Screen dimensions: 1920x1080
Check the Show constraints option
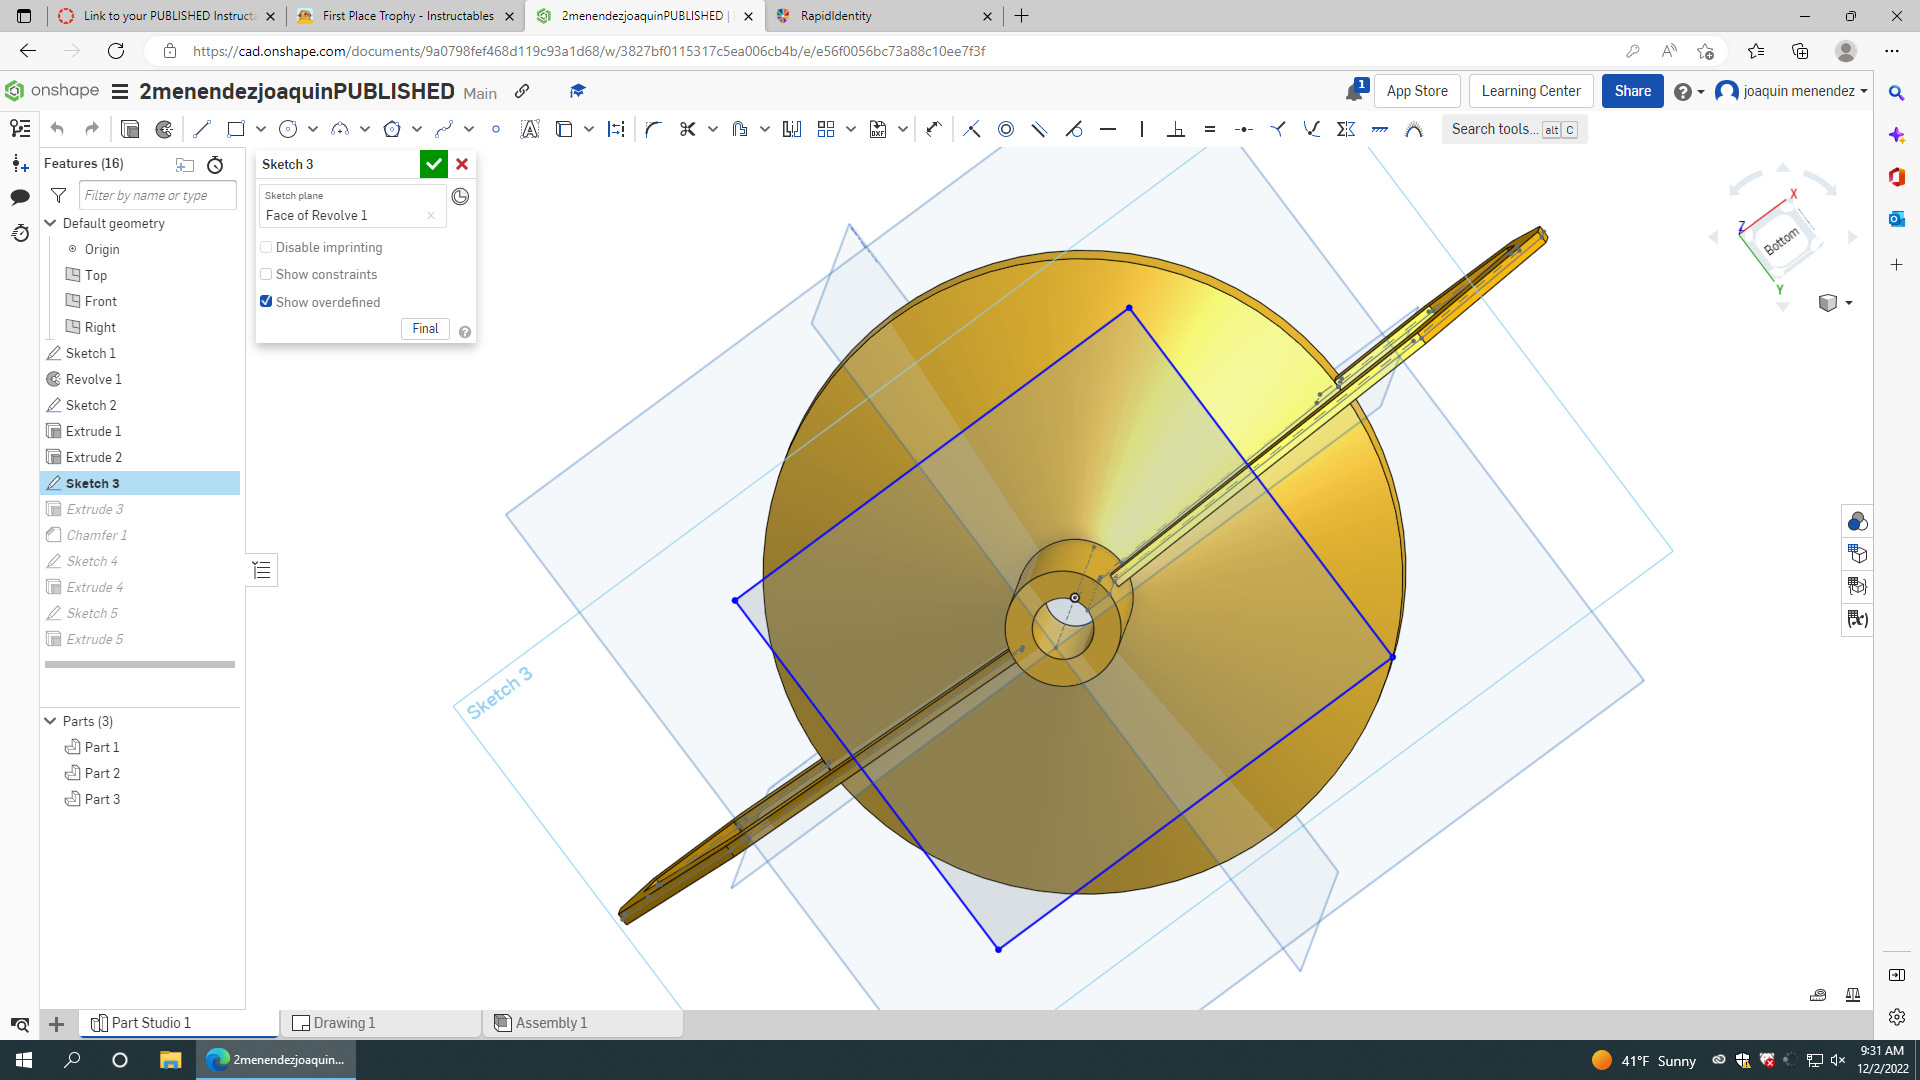[266, 274]
